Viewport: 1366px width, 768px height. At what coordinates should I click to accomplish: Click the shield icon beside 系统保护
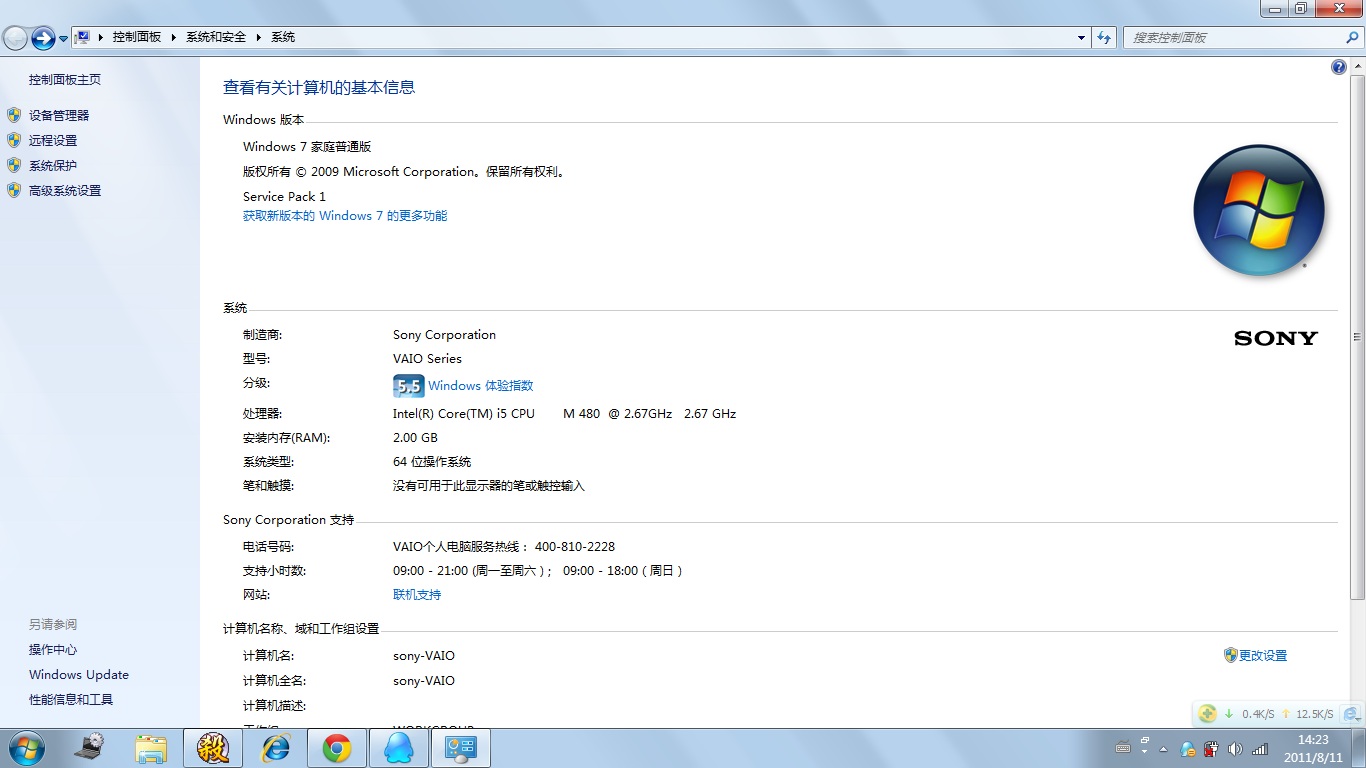coord(14,165)
